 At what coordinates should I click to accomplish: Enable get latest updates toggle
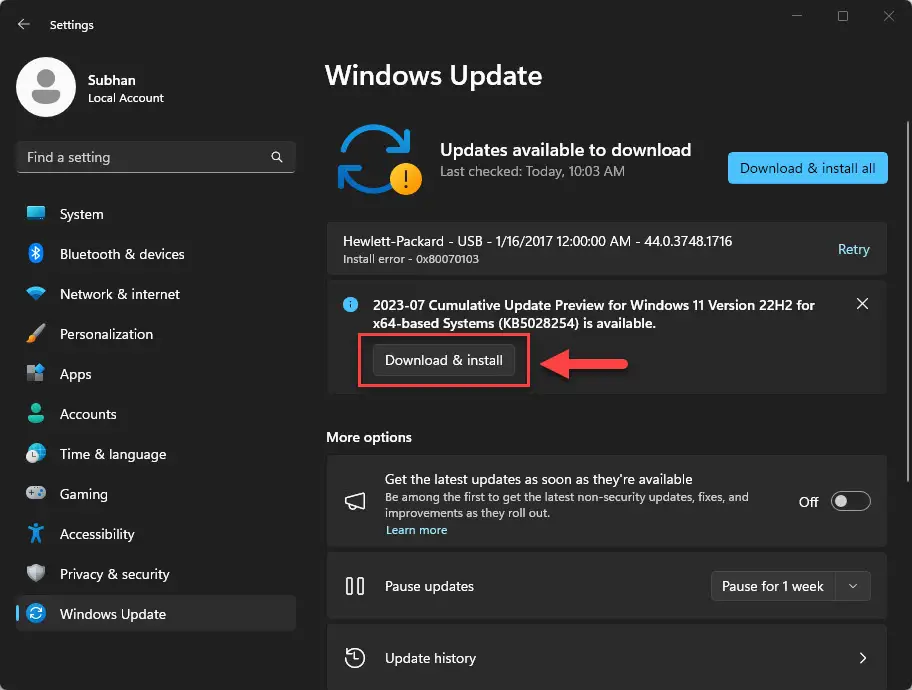pyautogui.click(x=849, y=502)
